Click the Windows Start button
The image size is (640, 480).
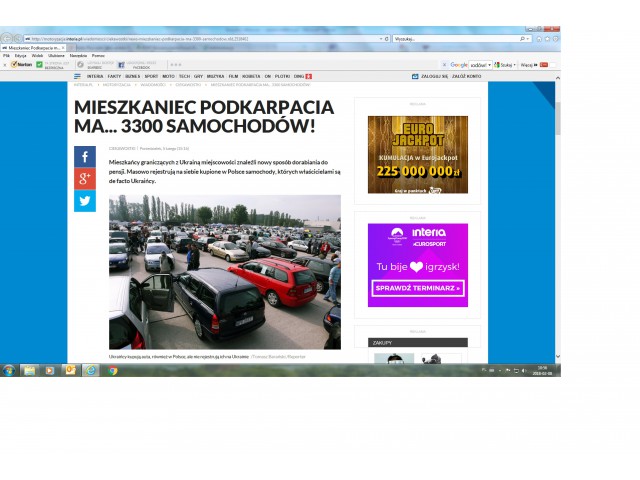pyautogui.click(x=9, y=370)
